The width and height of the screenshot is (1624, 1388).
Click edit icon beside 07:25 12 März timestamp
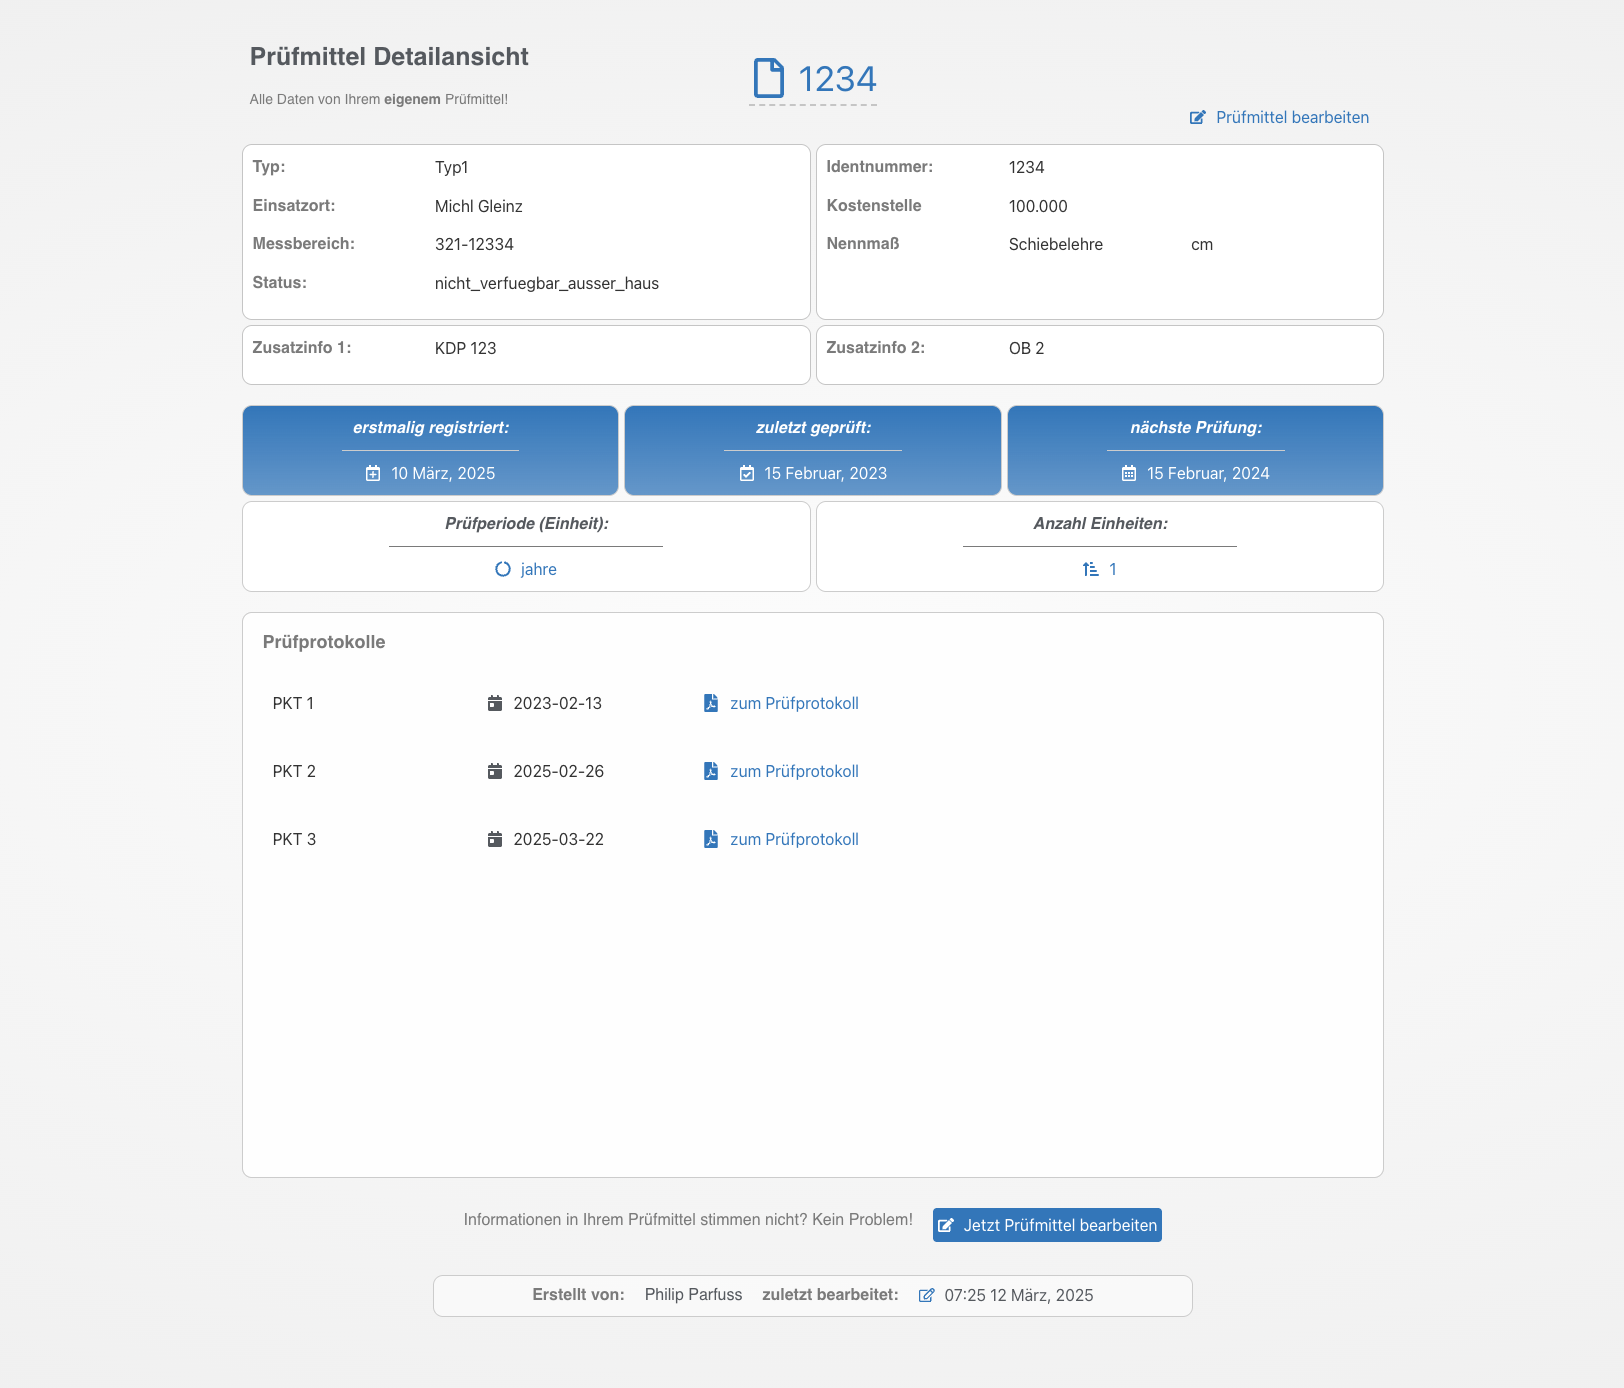(927, 1295)
